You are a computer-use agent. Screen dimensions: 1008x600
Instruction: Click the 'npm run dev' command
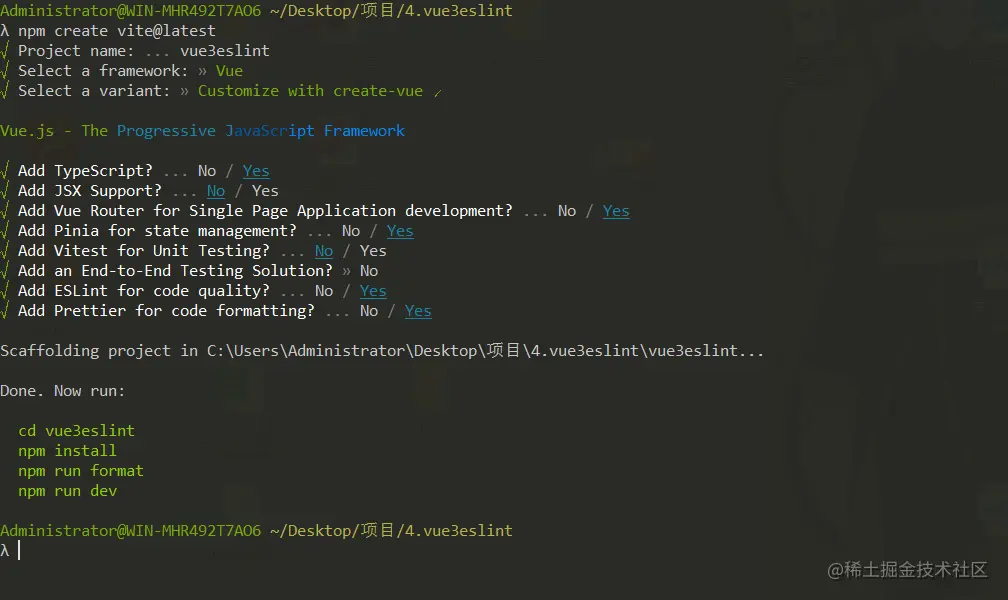[x=68, y=491]
